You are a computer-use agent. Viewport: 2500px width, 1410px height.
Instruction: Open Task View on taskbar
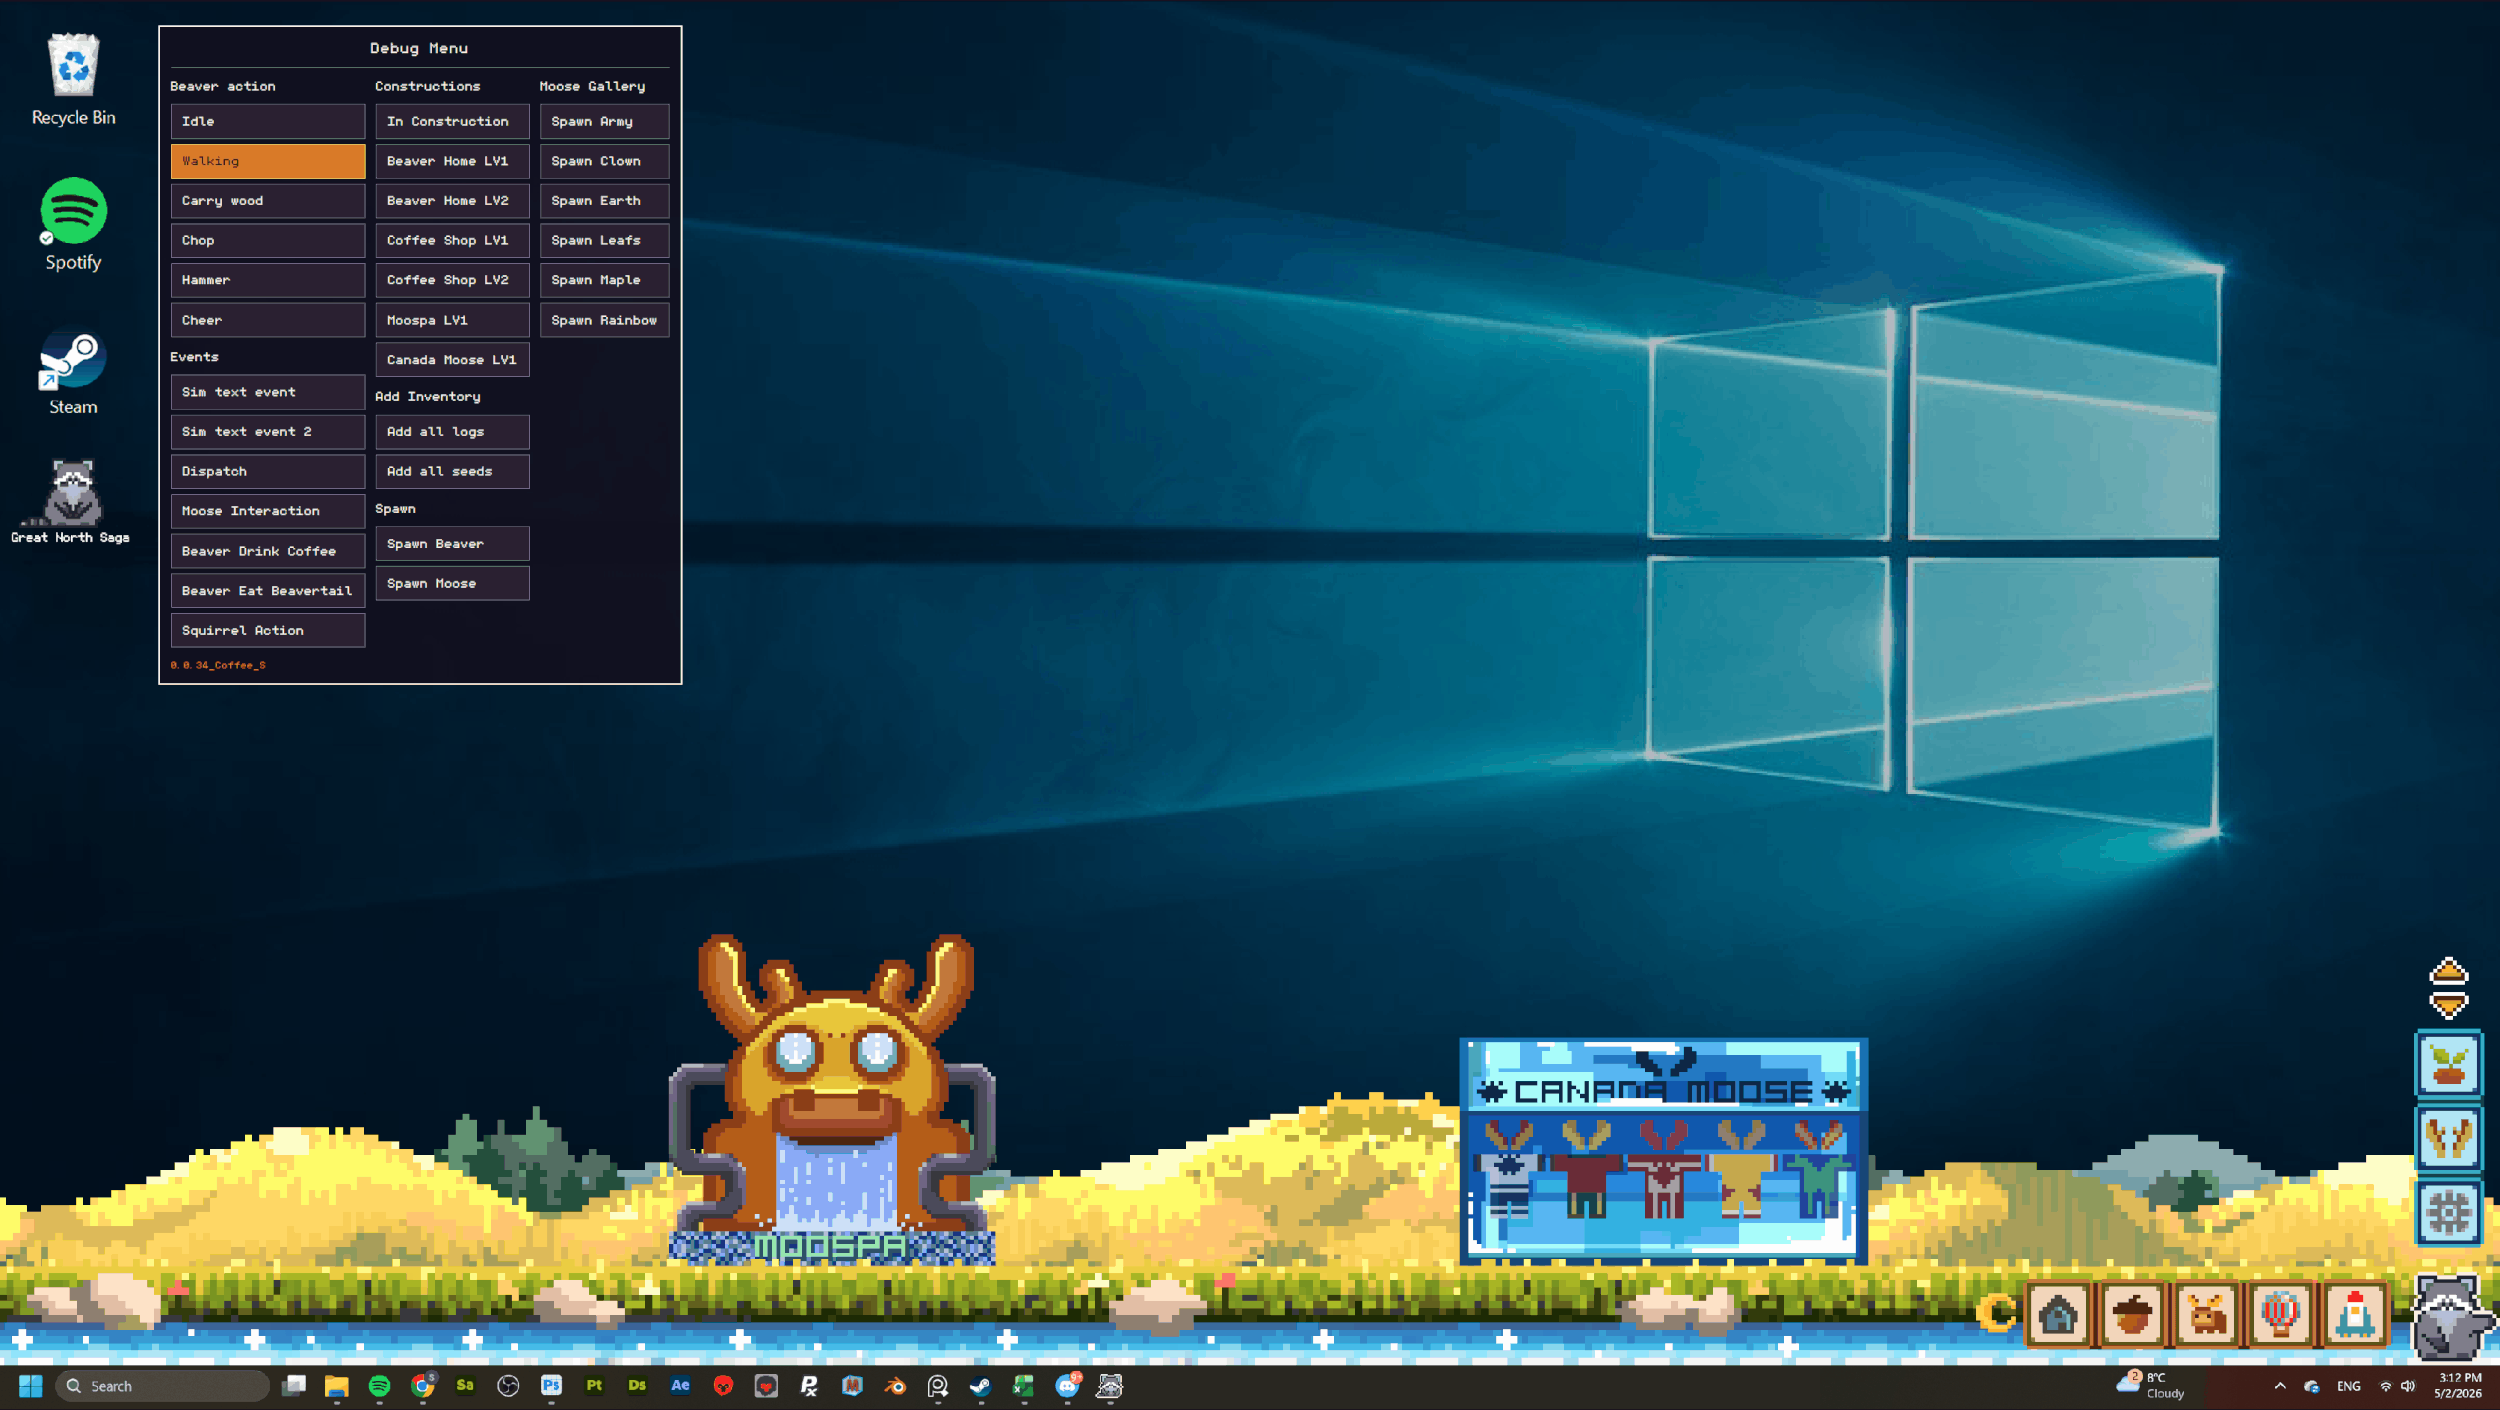pyautogui.click(x=294, y=1386)
